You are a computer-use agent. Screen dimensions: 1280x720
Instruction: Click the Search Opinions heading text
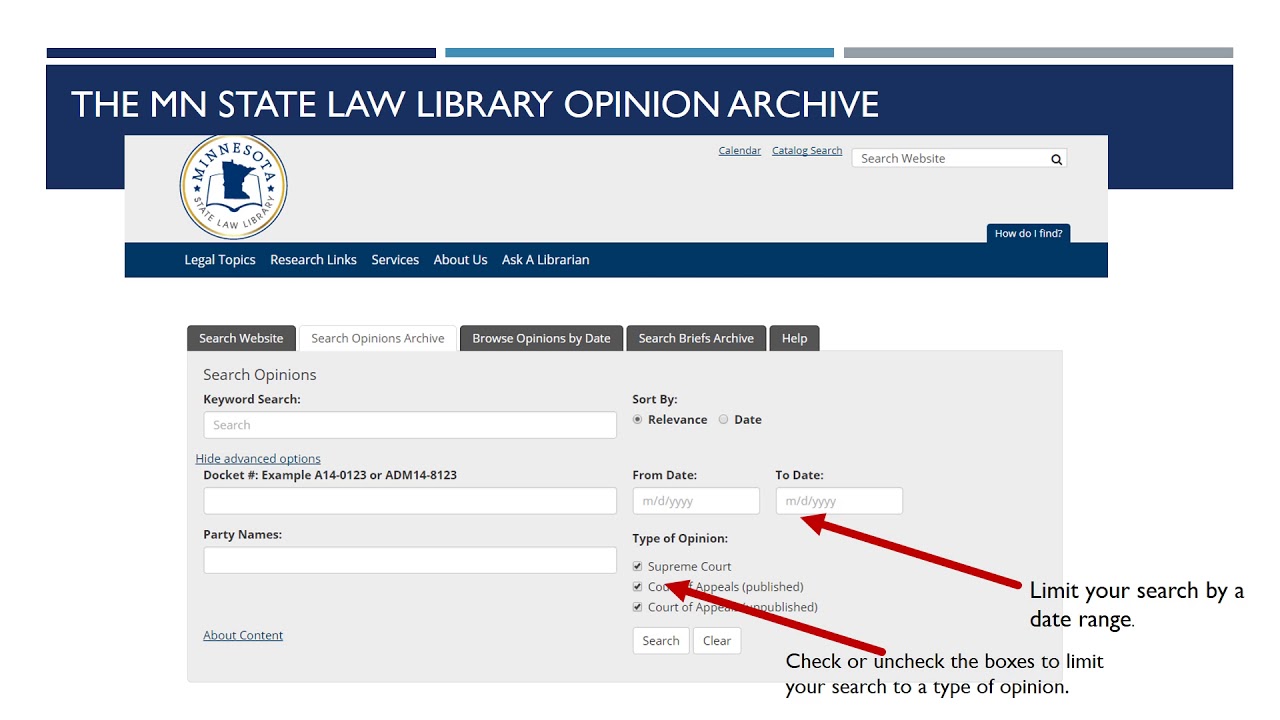260,375
